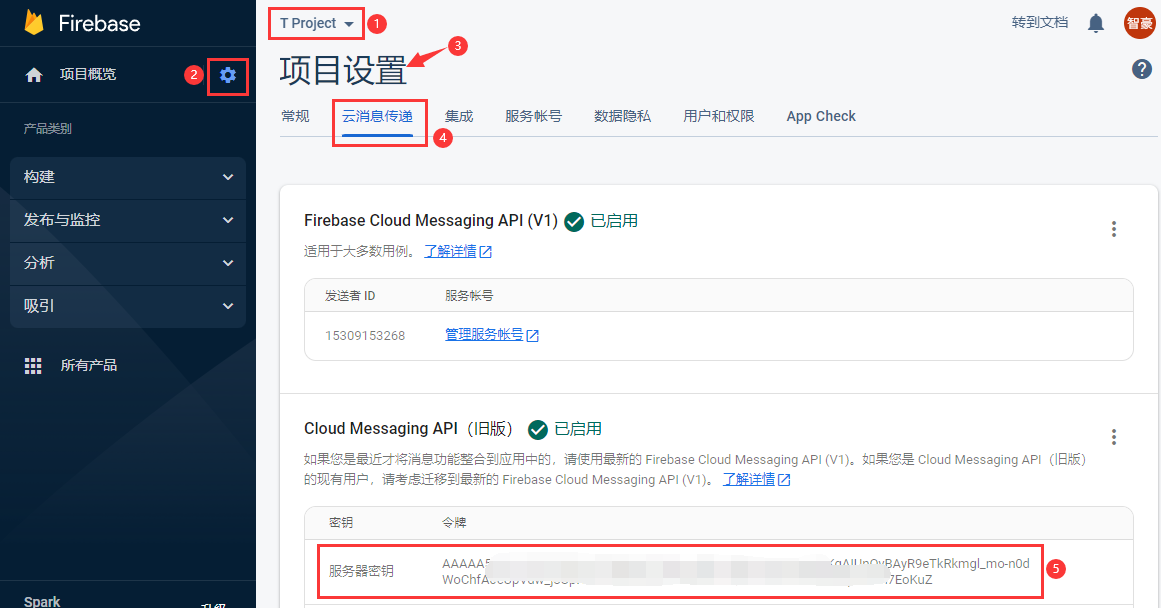Click the 服务帐号 column header
This screenshot has width=1161, height=608.
coord(469,296)
